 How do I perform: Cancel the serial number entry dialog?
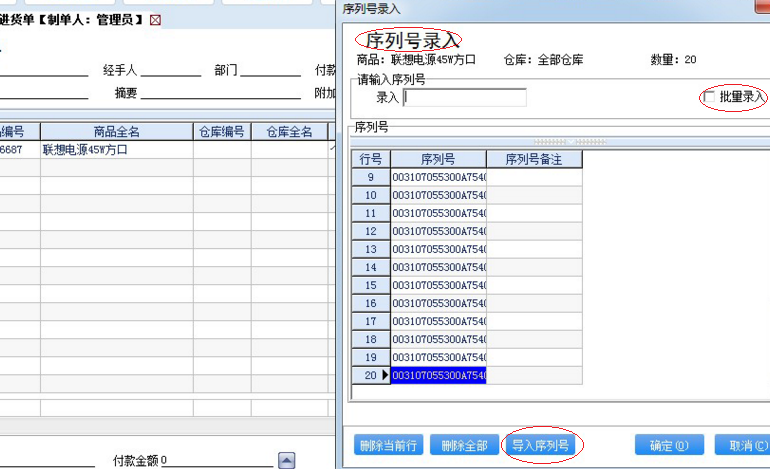click(742, 445)
